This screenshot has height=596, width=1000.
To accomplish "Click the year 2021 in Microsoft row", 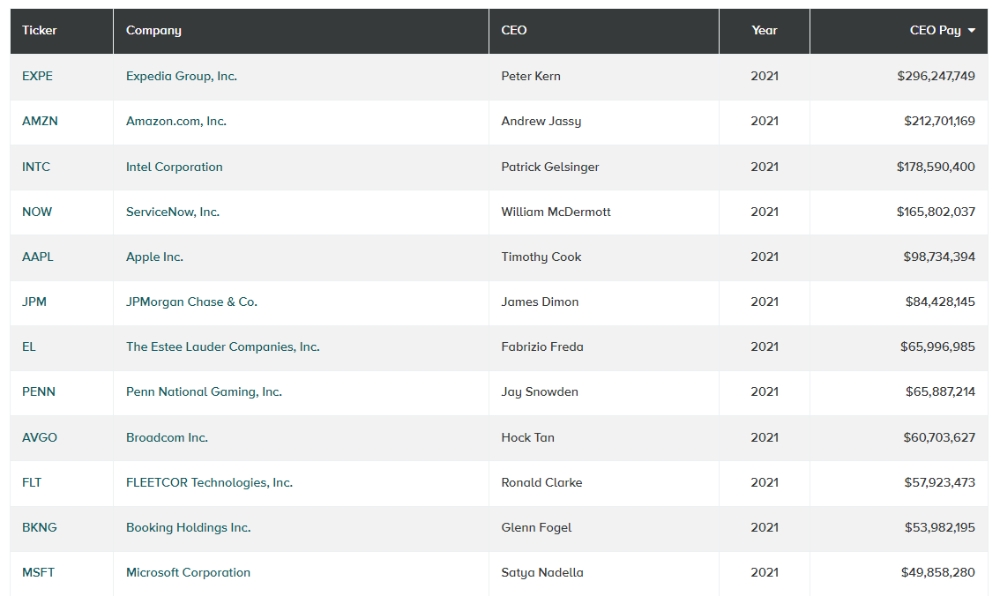I will point(764,572).
